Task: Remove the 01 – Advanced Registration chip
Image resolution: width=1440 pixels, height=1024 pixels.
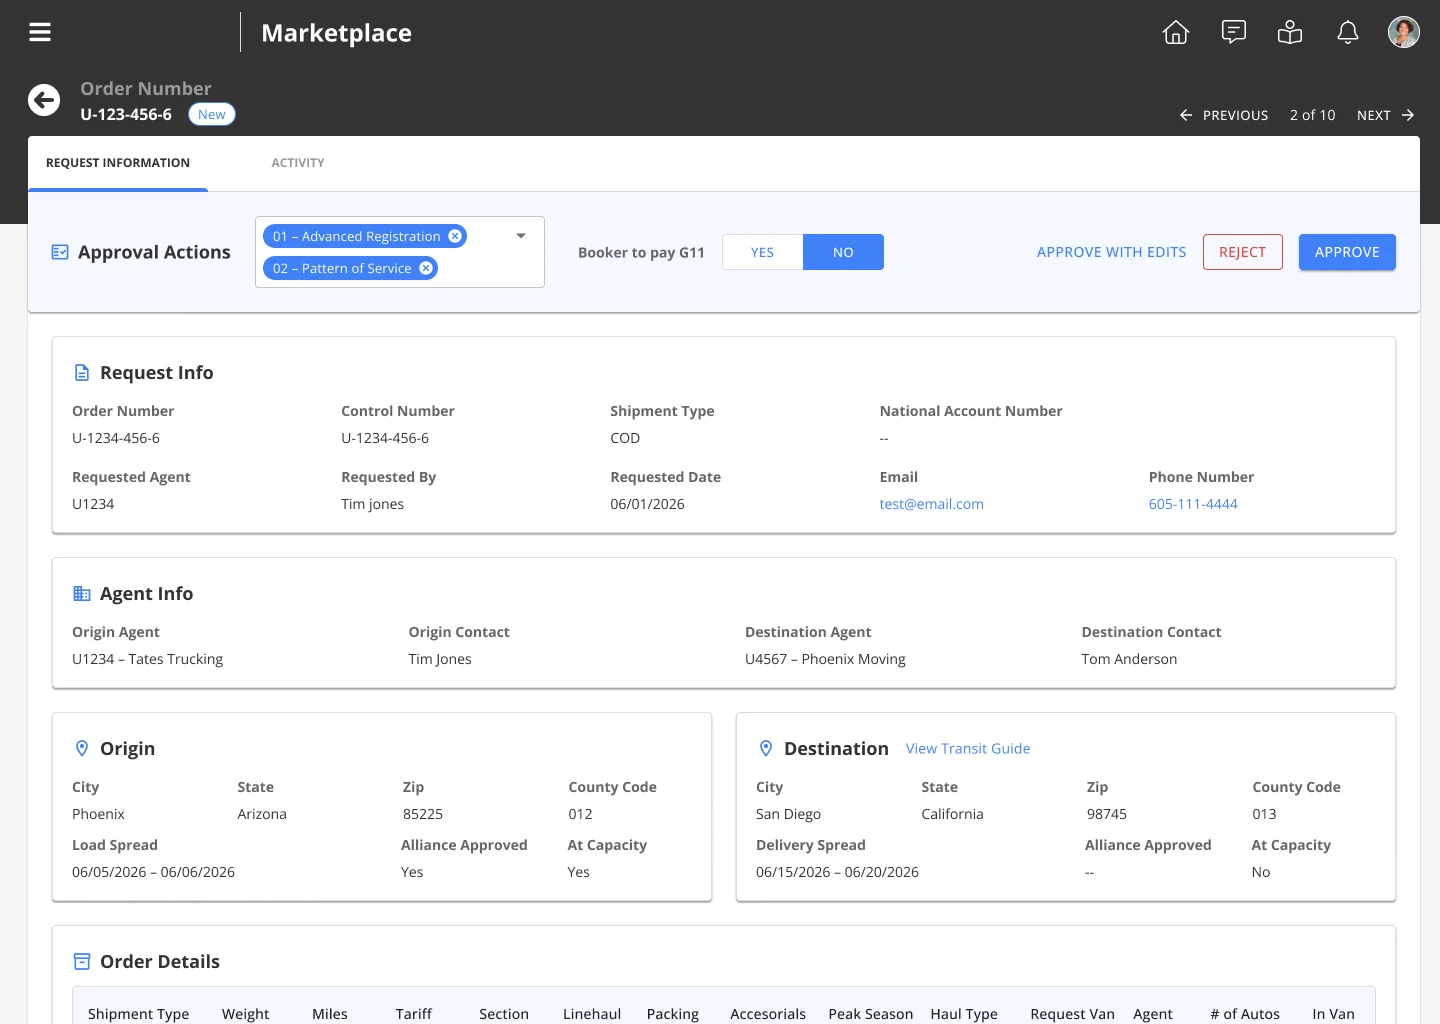Action: [x=455, y=236]
